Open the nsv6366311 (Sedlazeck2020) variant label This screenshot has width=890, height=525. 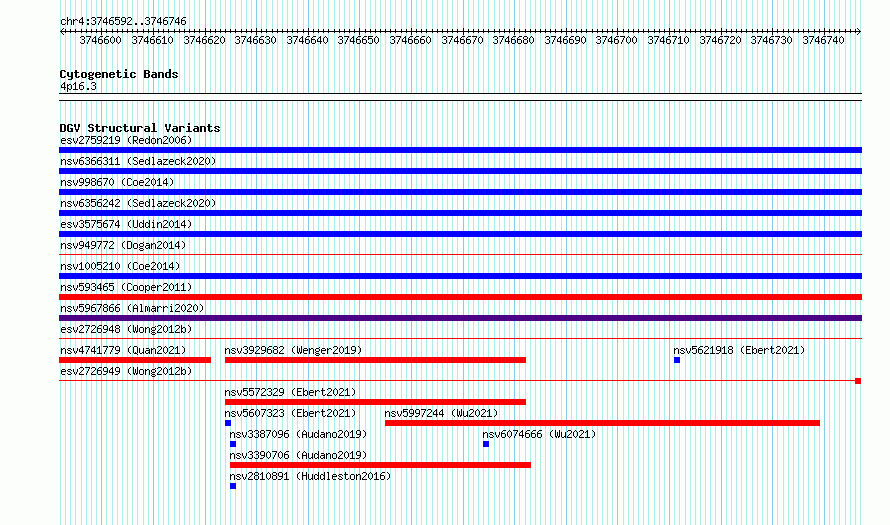click(x=138, y=161)
